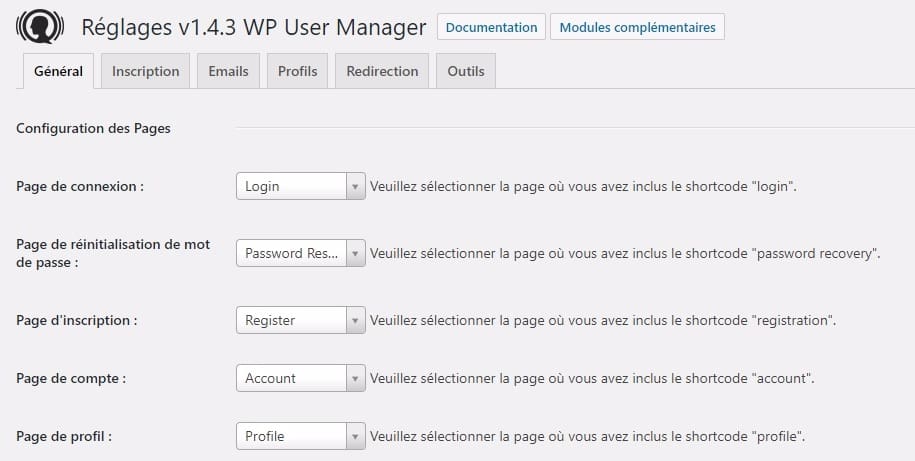915x461 pixels.
Task: Switch to the Inscription tab
Action: click(145, 71)
